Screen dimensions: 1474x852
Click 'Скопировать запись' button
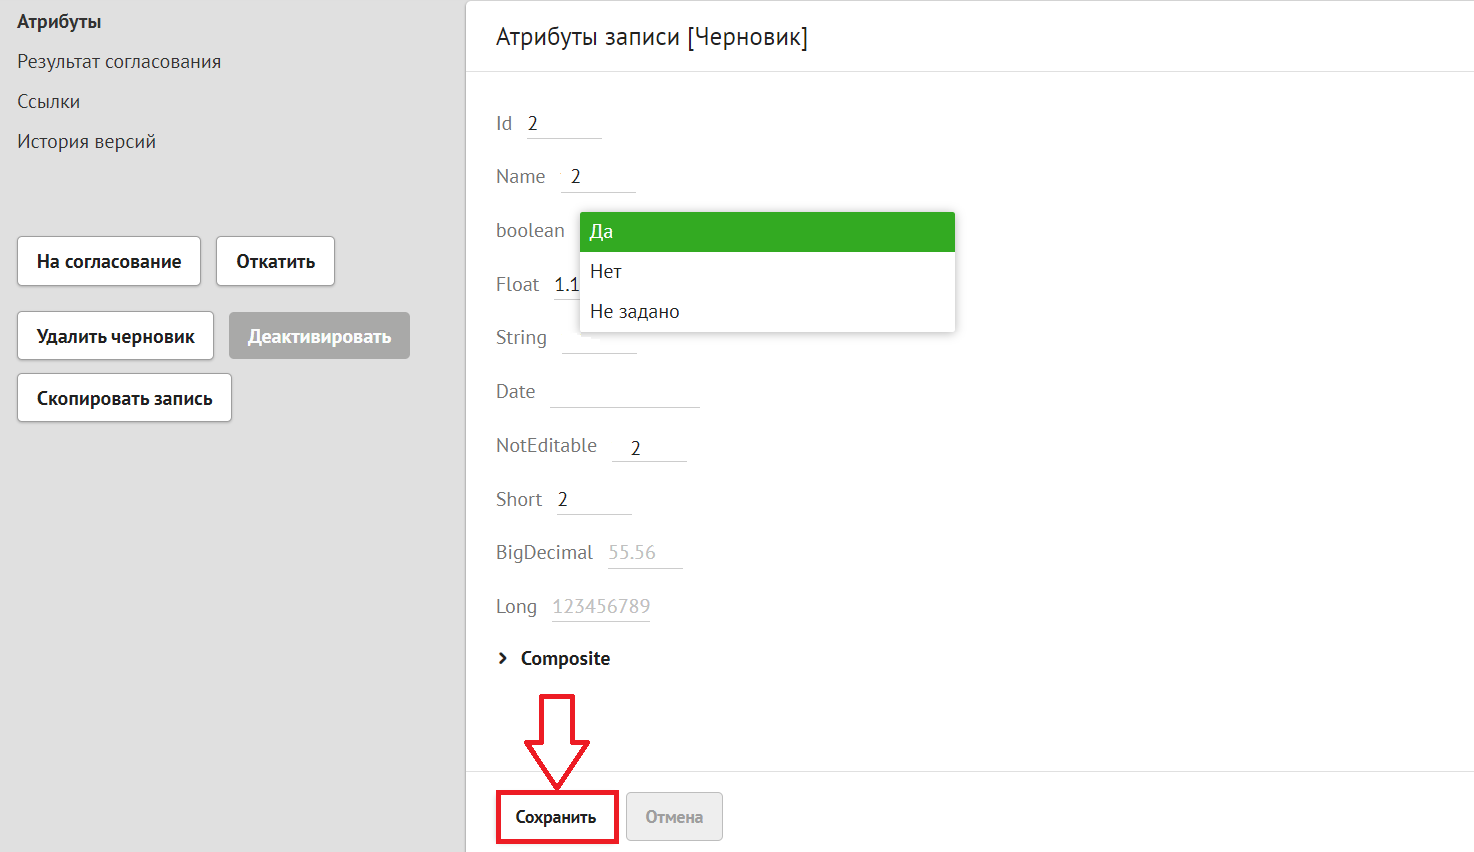[x=124, y=398]
